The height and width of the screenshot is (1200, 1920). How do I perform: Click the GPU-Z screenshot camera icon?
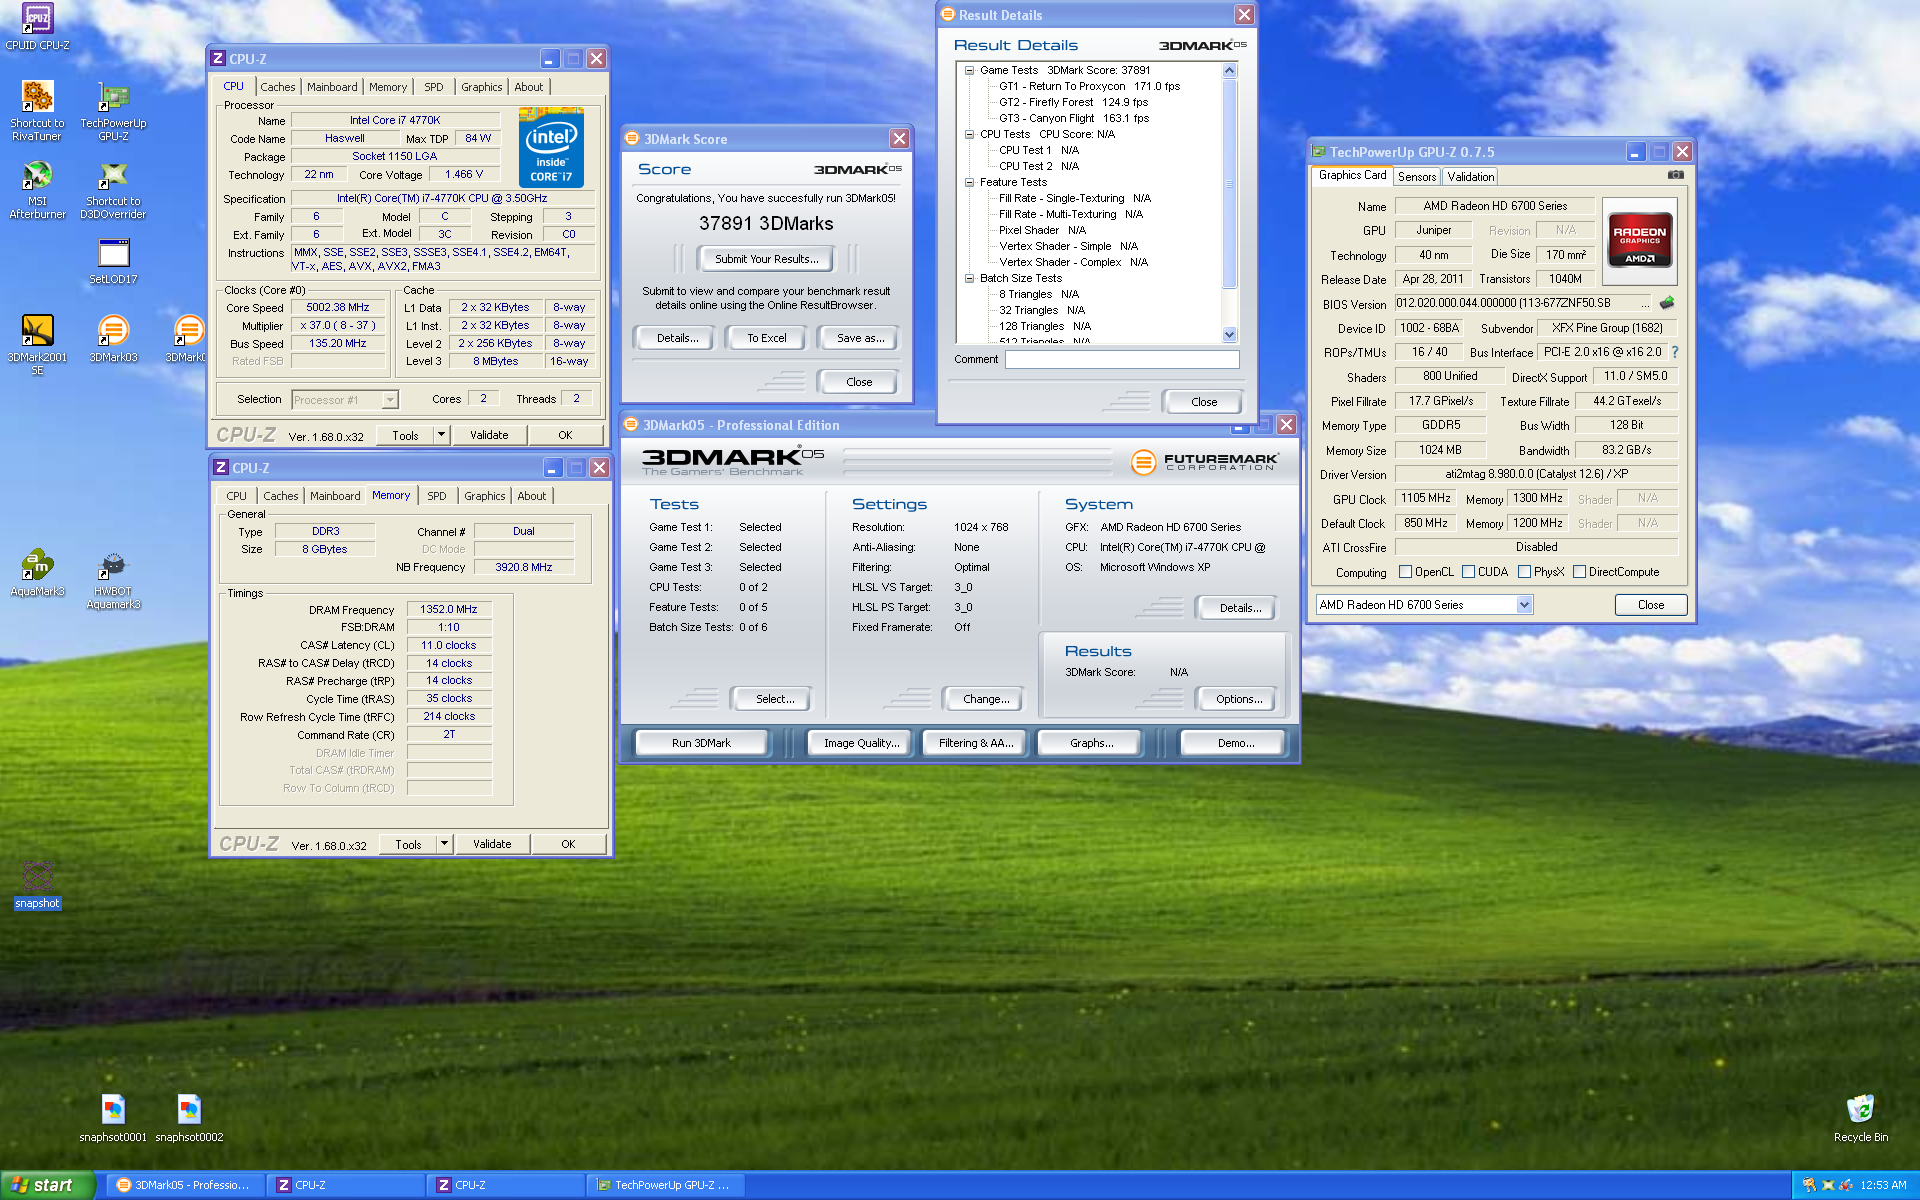[1676, 175]
